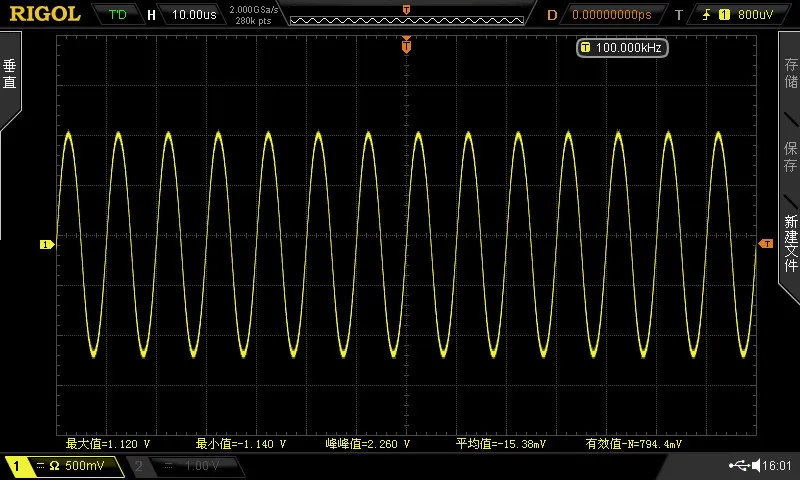Click the RIGOL logo
The width and height of the screenshot is (800, 480).
[45, 14]
